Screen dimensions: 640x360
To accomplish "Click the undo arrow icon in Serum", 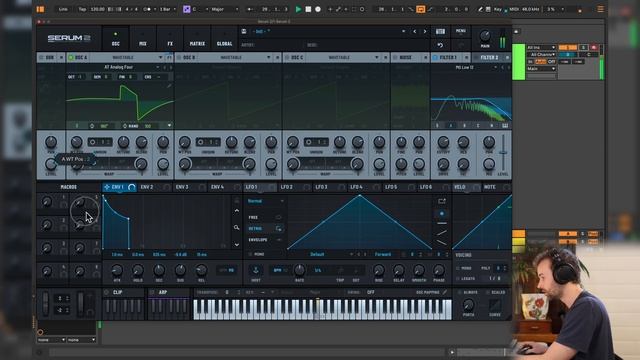I will (440, 45).
